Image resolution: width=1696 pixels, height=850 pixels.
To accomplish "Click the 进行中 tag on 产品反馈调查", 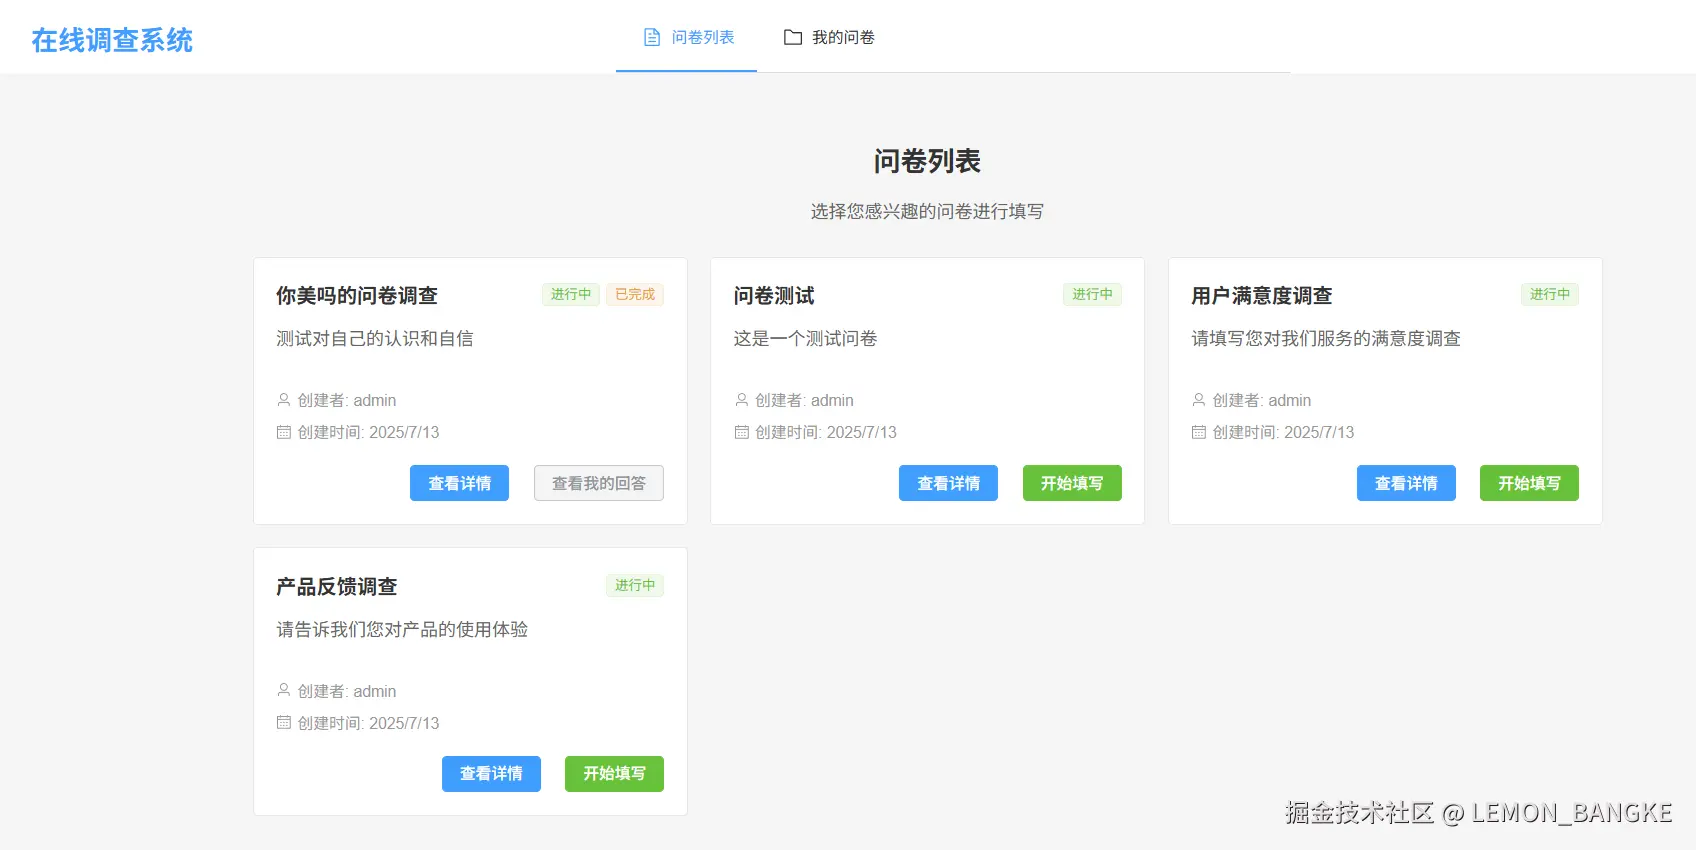I will [x=635, y=585].
